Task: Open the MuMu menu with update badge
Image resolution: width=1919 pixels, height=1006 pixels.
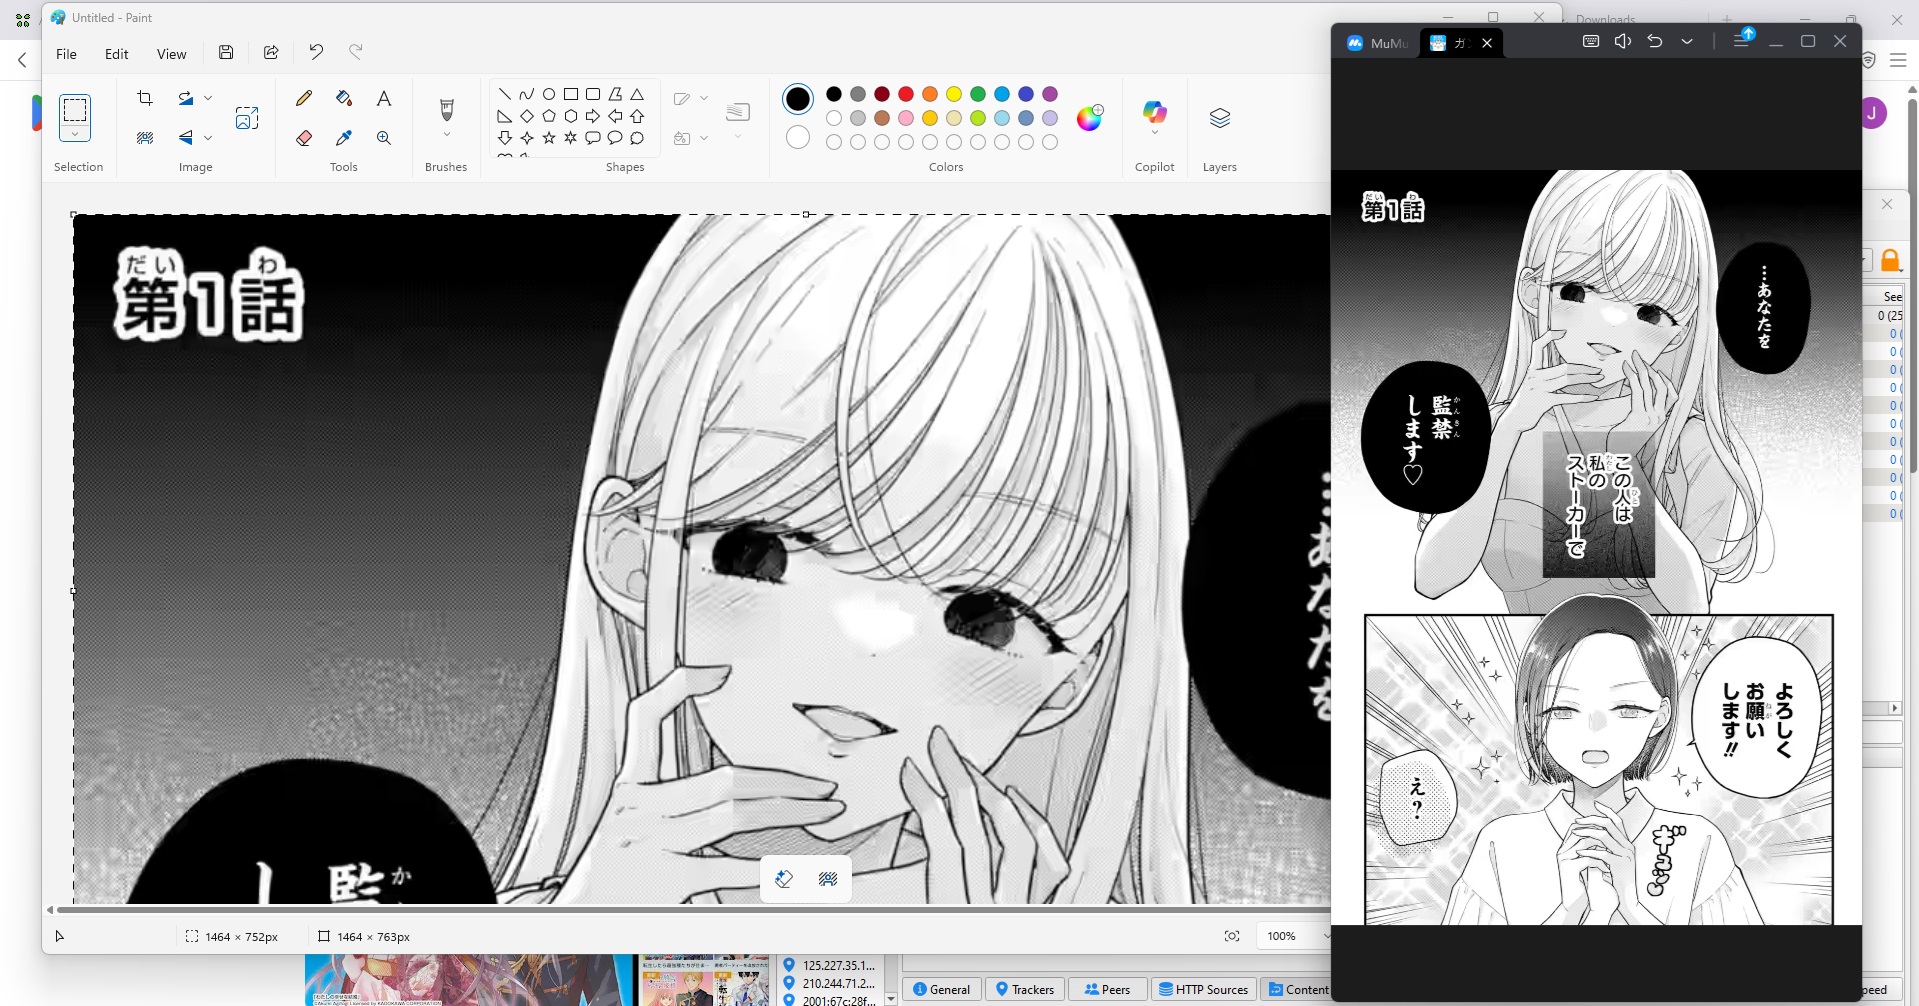Action: [1742, 39]
